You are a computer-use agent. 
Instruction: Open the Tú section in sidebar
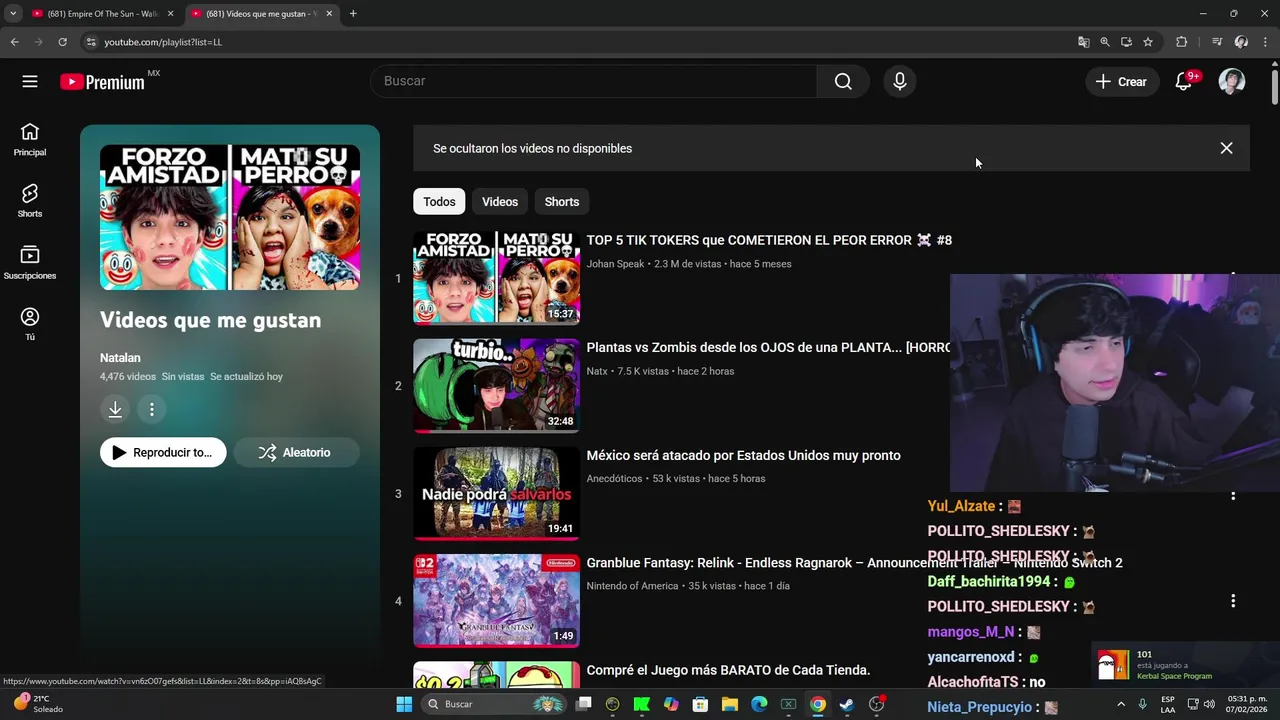(x=30, y=324)
